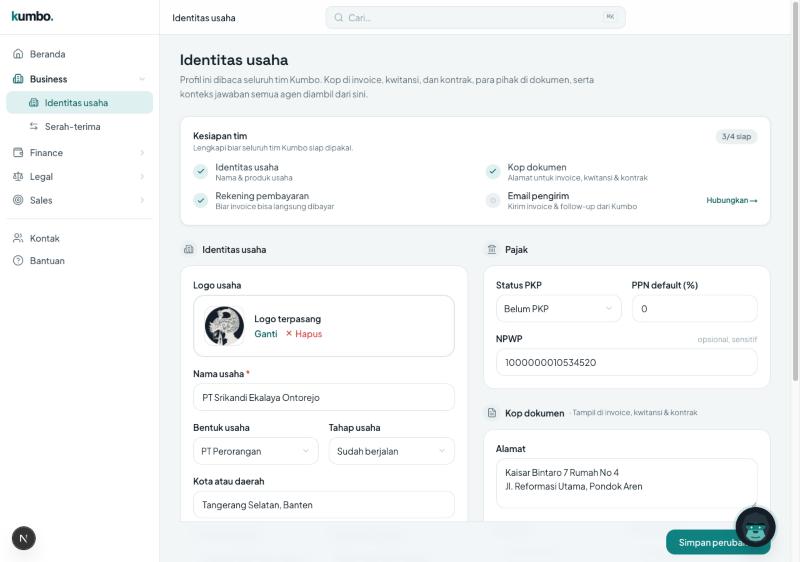Click Hapus to remove logo
Screen dimensions: 800x562
pyautogui.click(x=308, y=334)
